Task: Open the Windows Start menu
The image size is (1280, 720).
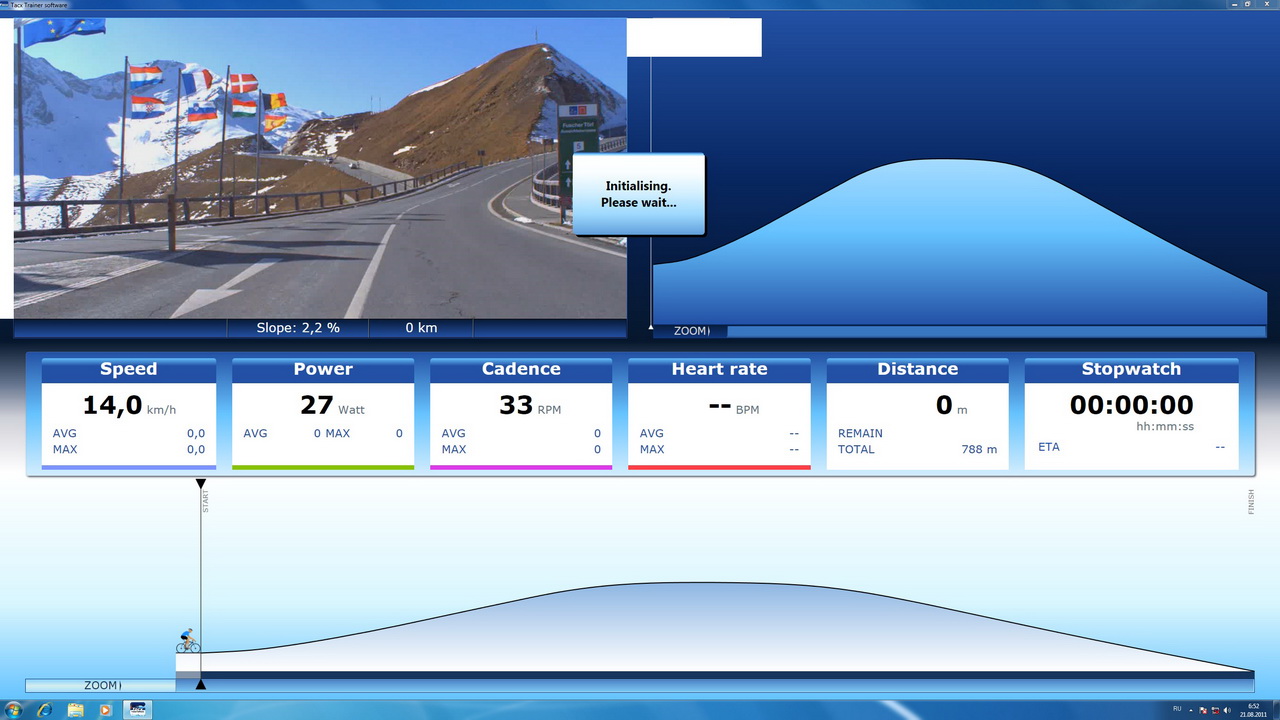Action: (14, 710)
